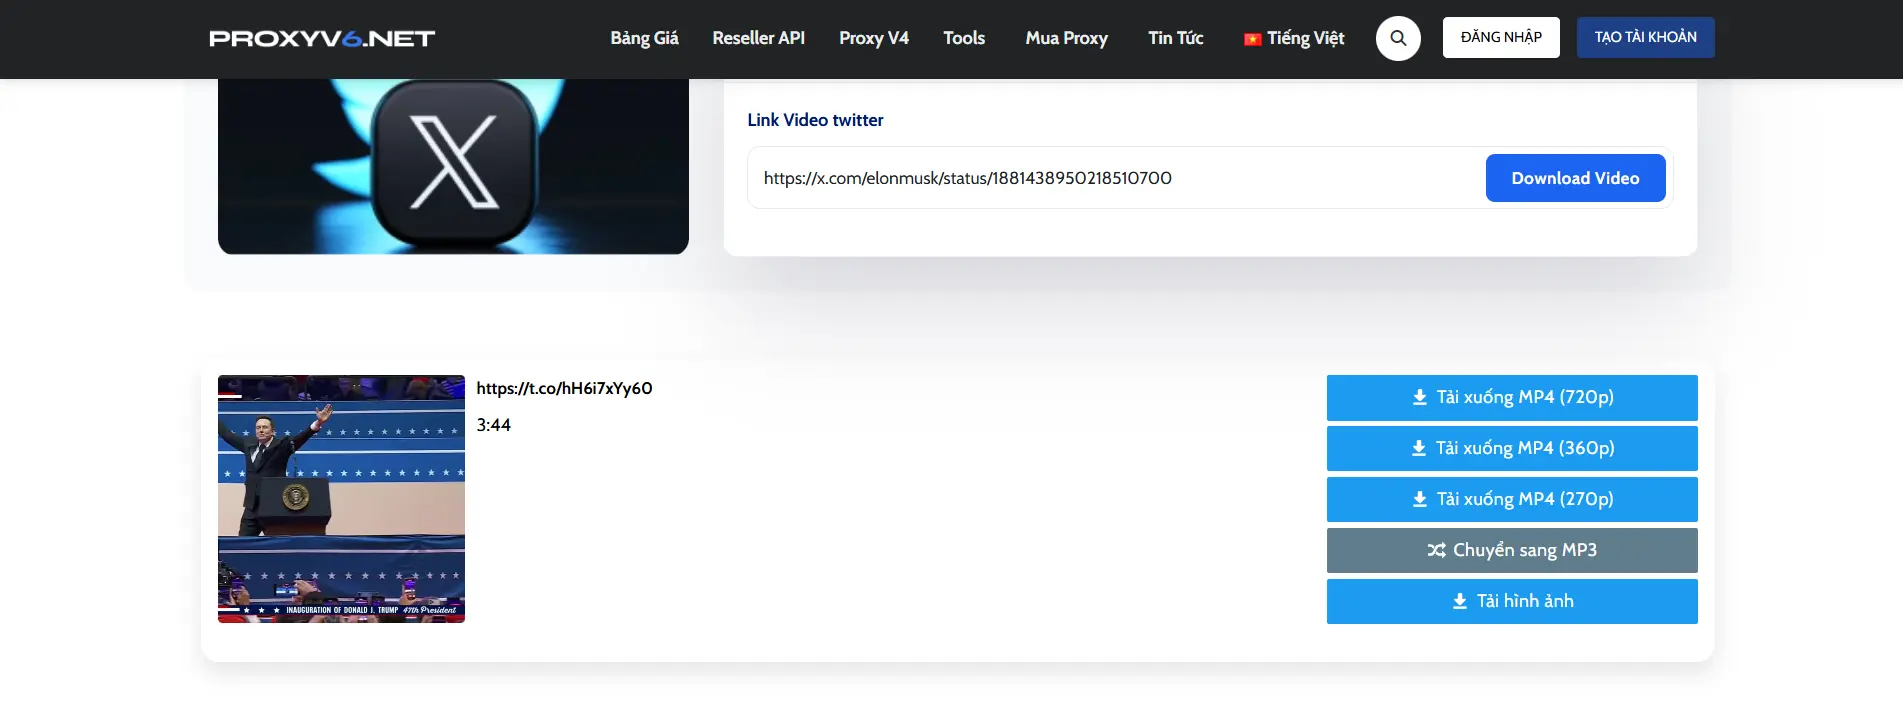The height and width of the screenshot is (722, 1903).
Task: Click the PROXYV6.NET logo
Action: [322, 38]
